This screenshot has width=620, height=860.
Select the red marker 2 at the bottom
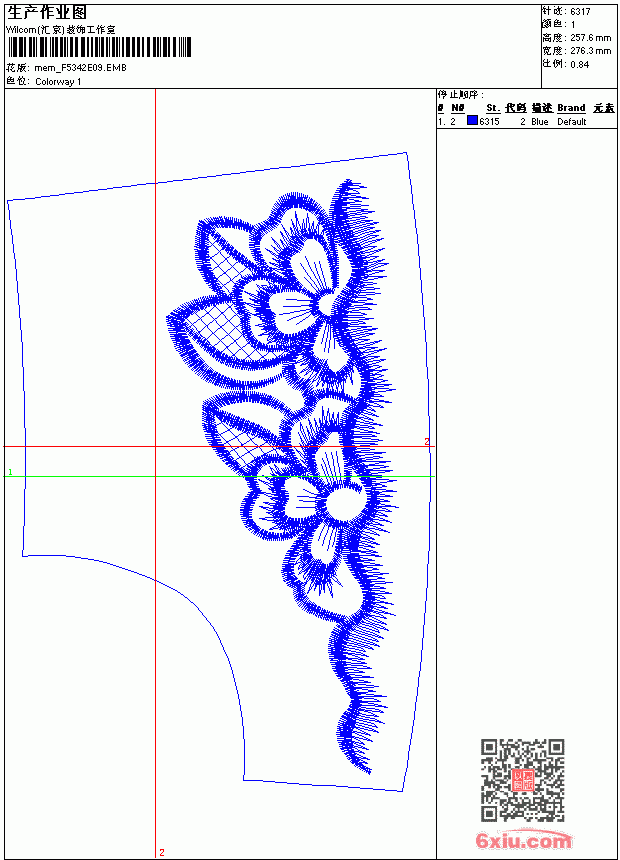[162, 852]
